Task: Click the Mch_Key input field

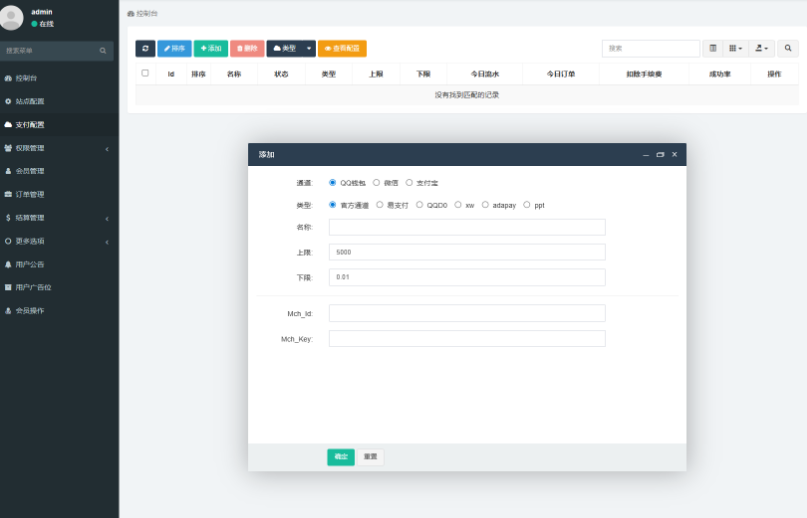Action: pos(467,339)
